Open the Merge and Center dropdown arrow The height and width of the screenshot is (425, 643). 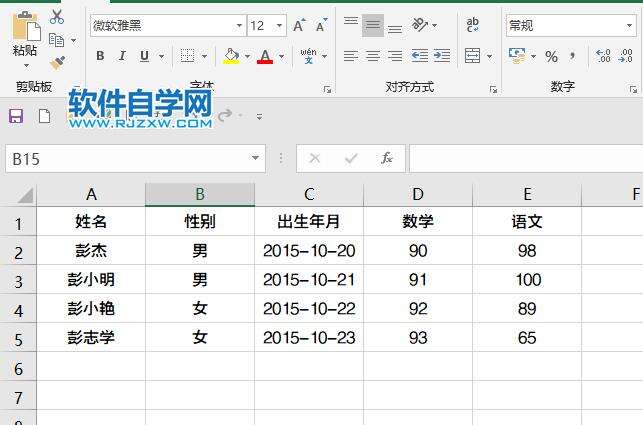[x=490, y=56]
